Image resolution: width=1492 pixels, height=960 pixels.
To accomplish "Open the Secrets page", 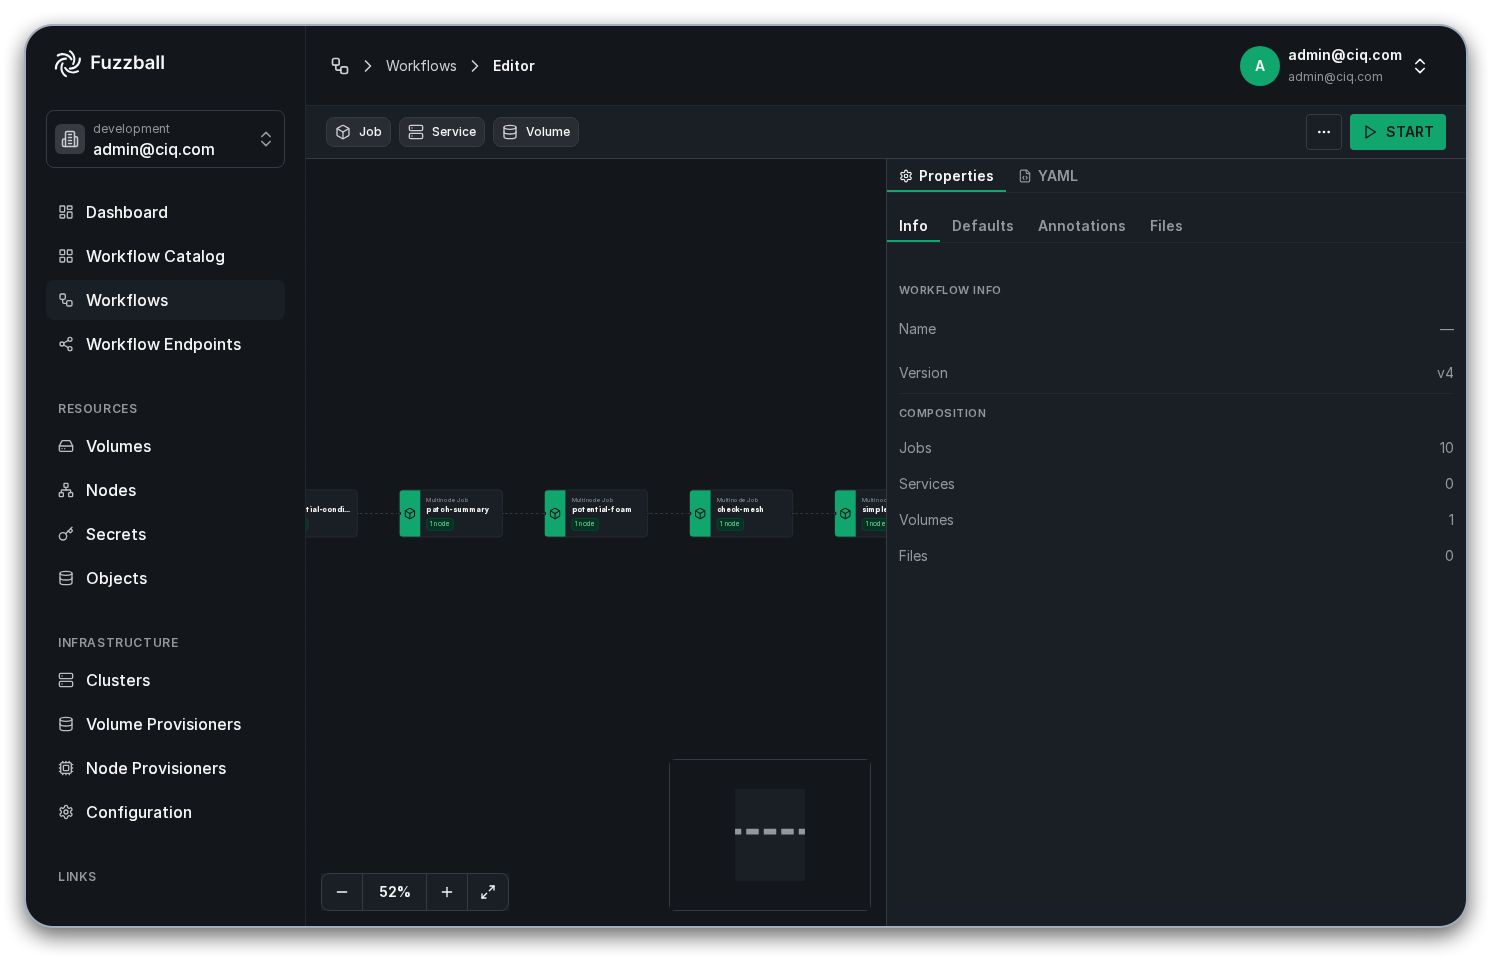I will 165,534.
